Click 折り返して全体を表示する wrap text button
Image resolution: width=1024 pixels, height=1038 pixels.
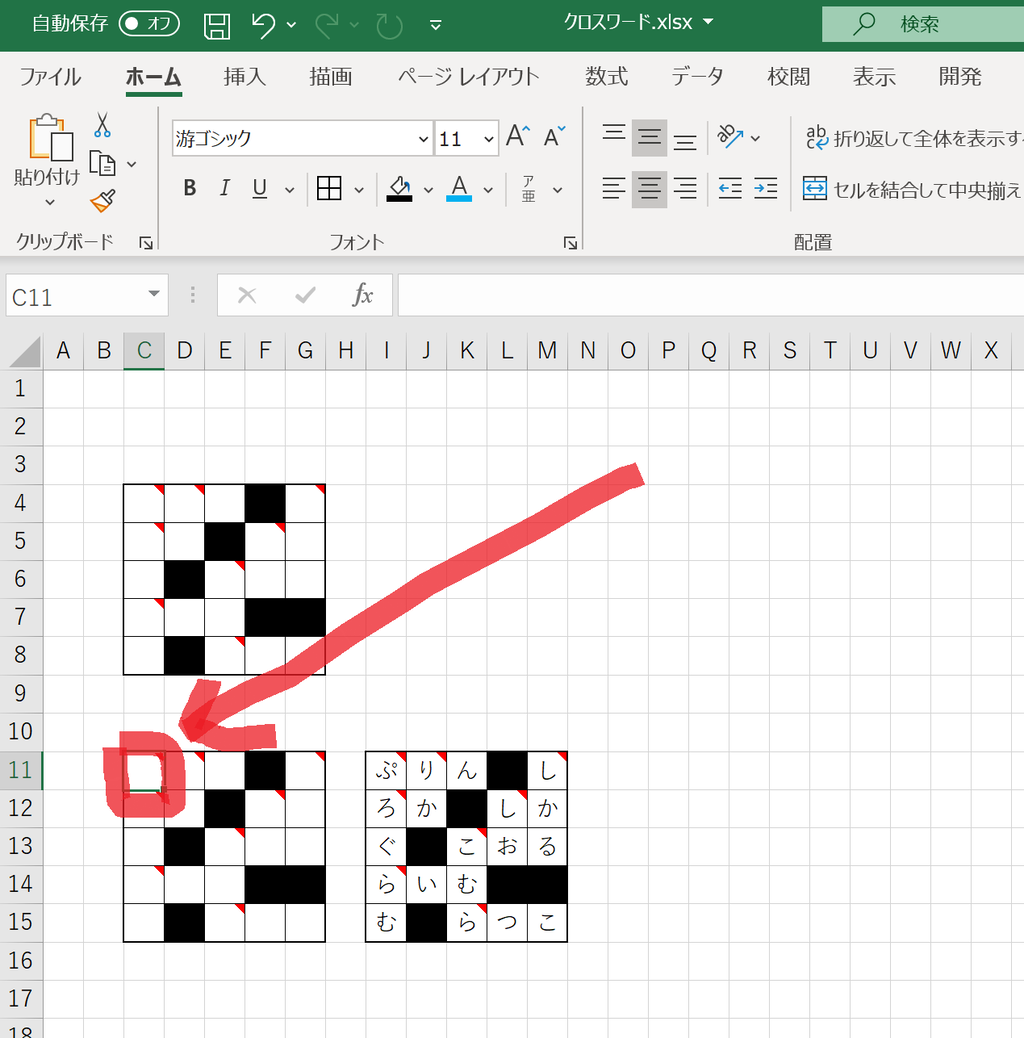pyautogui.click(x=913, y=138)
